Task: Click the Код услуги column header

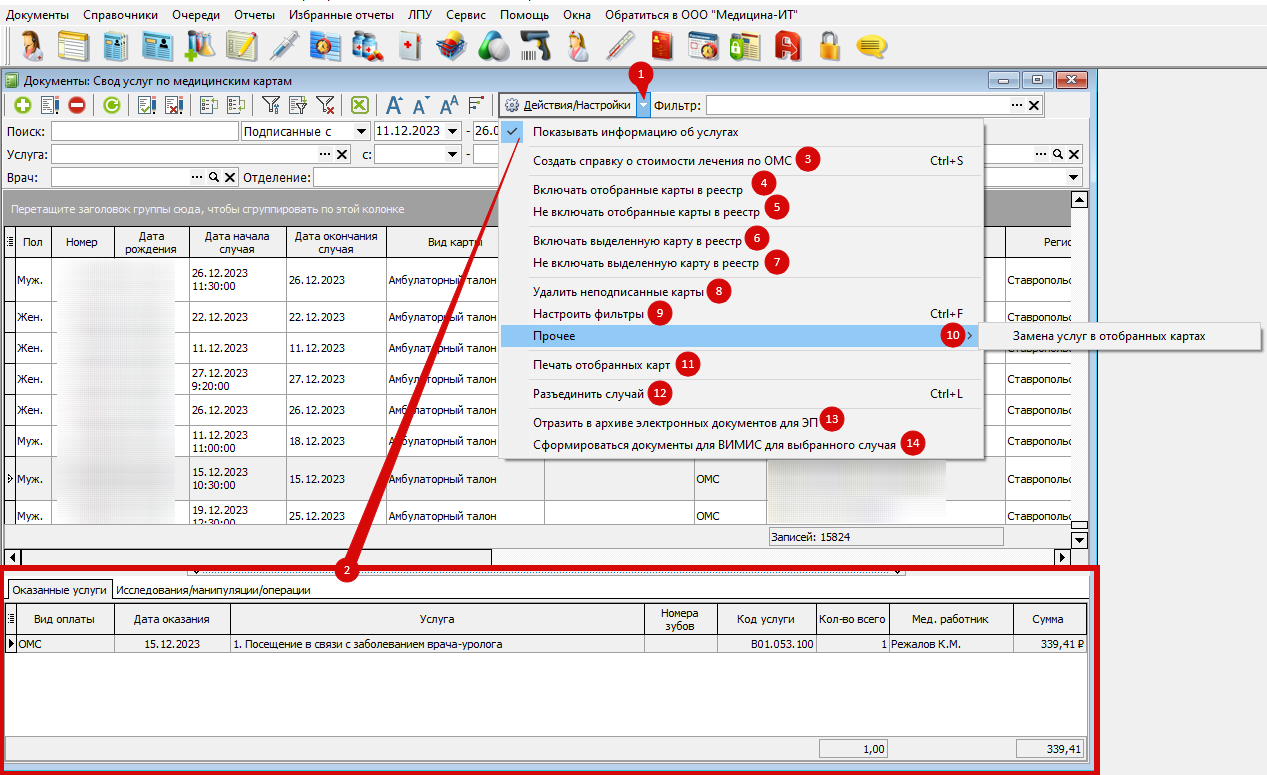Action: 766,619
